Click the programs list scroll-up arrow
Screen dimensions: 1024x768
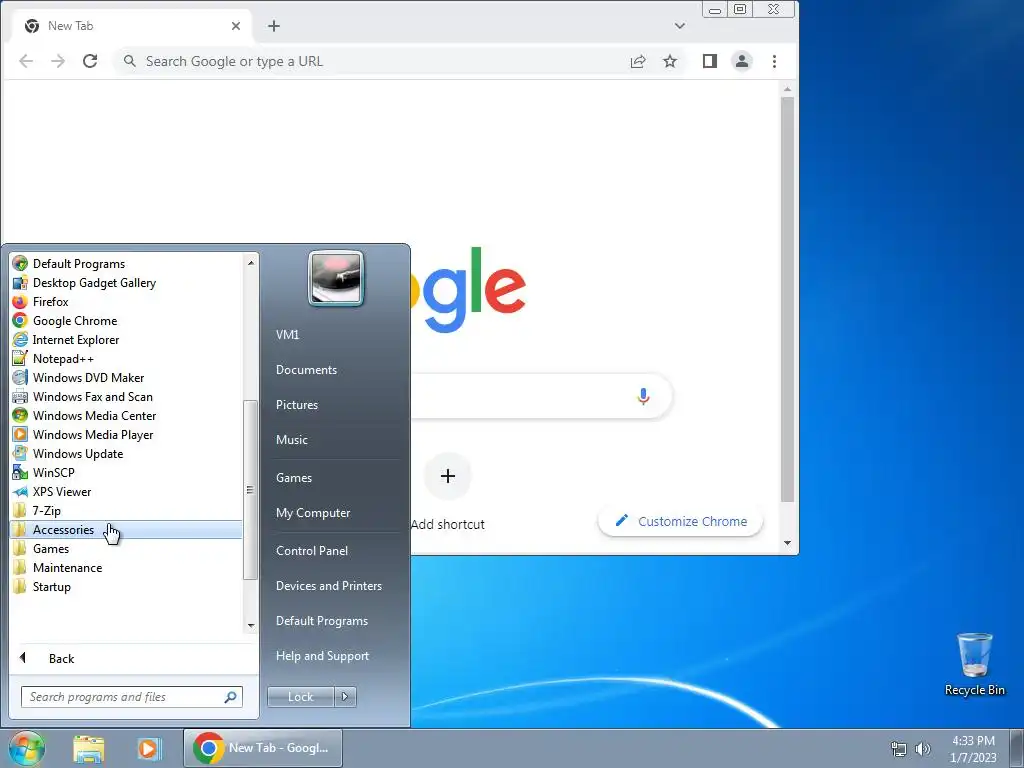251,263
